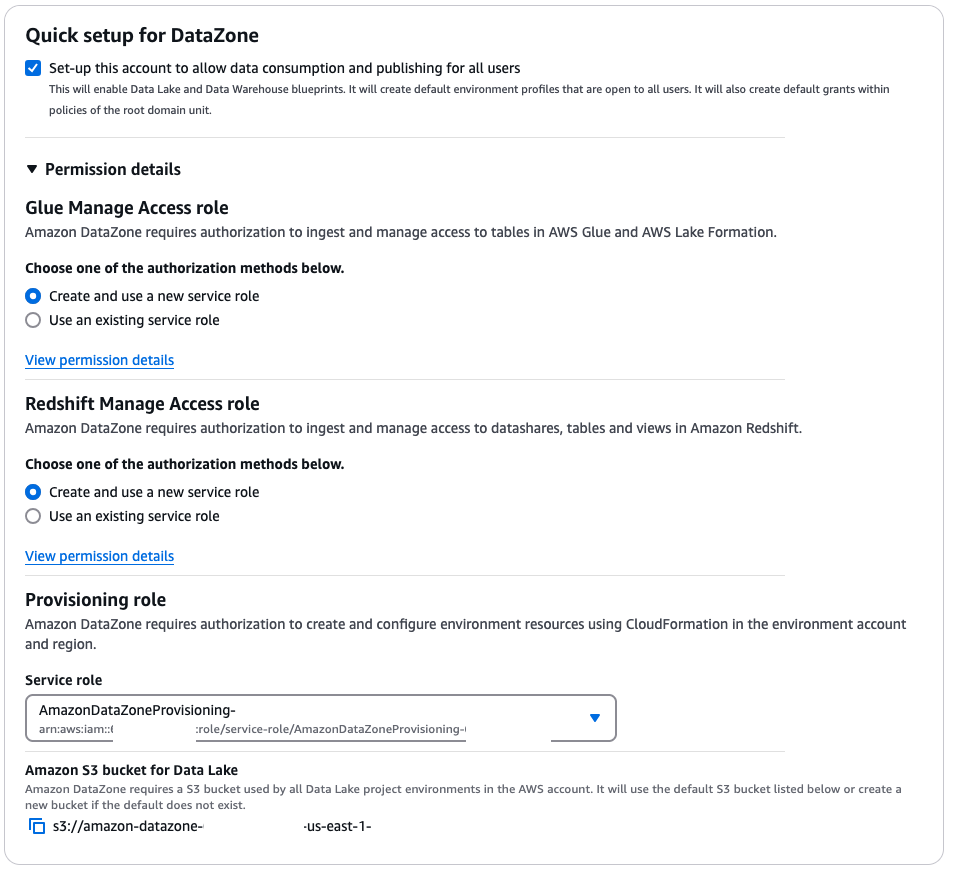This screenshot has width=955, height=874.
Task: Click the AmazonDataZoneProvisioning role name
Action: [137, 710]
